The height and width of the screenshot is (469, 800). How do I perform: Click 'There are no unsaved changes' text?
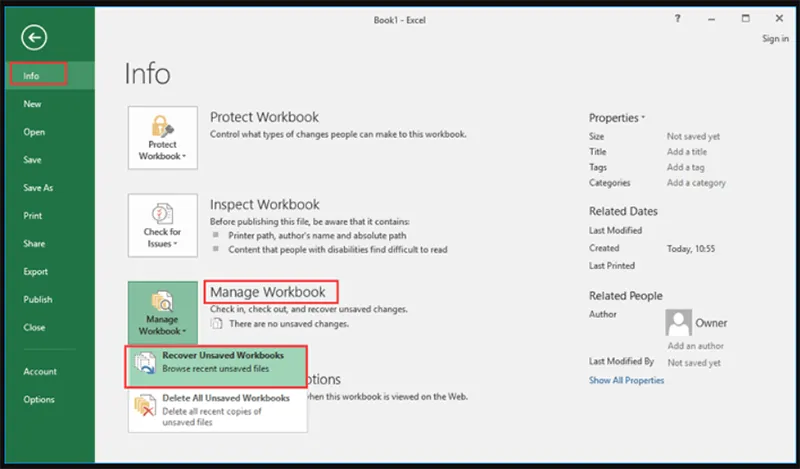pos(289,324)
